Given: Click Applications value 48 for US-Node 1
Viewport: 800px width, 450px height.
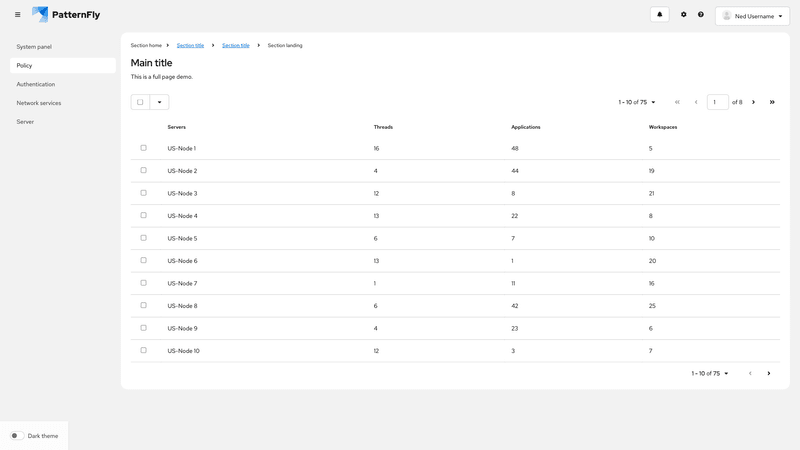Looking at the screenshot, I should click(x=515, y=148).
